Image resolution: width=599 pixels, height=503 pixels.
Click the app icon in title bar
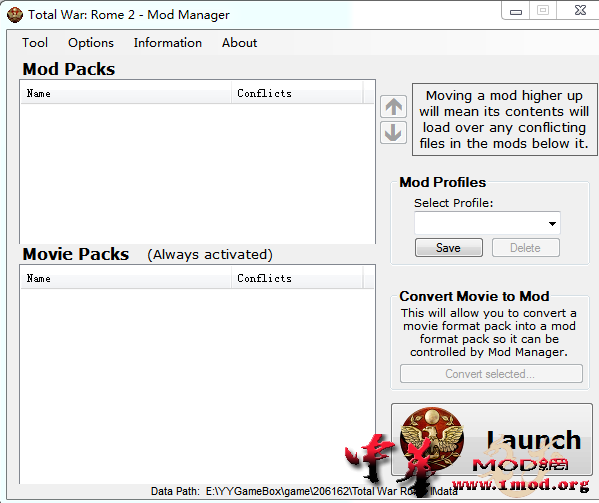[x=15, y=15]
